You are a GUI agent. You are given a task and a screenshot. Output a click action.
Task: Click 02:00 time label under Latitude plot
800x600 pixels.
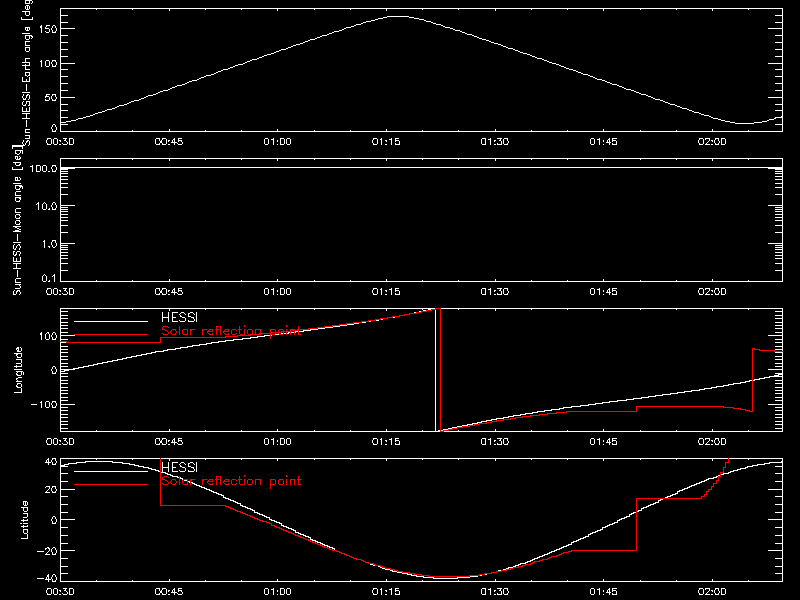[x=712, y=591]
